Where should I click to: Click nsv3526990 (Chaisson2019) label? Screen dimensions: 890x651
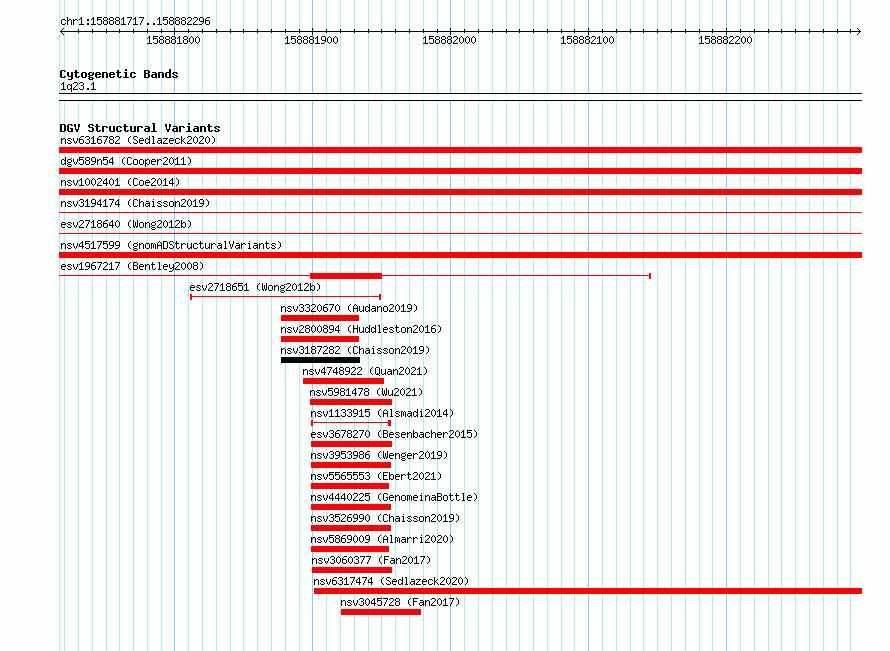pyautogui.click(x=385, y=518)
